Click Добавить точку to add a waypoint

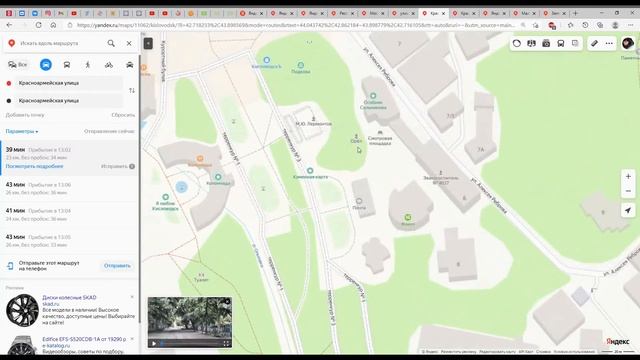tap(25, 115)
